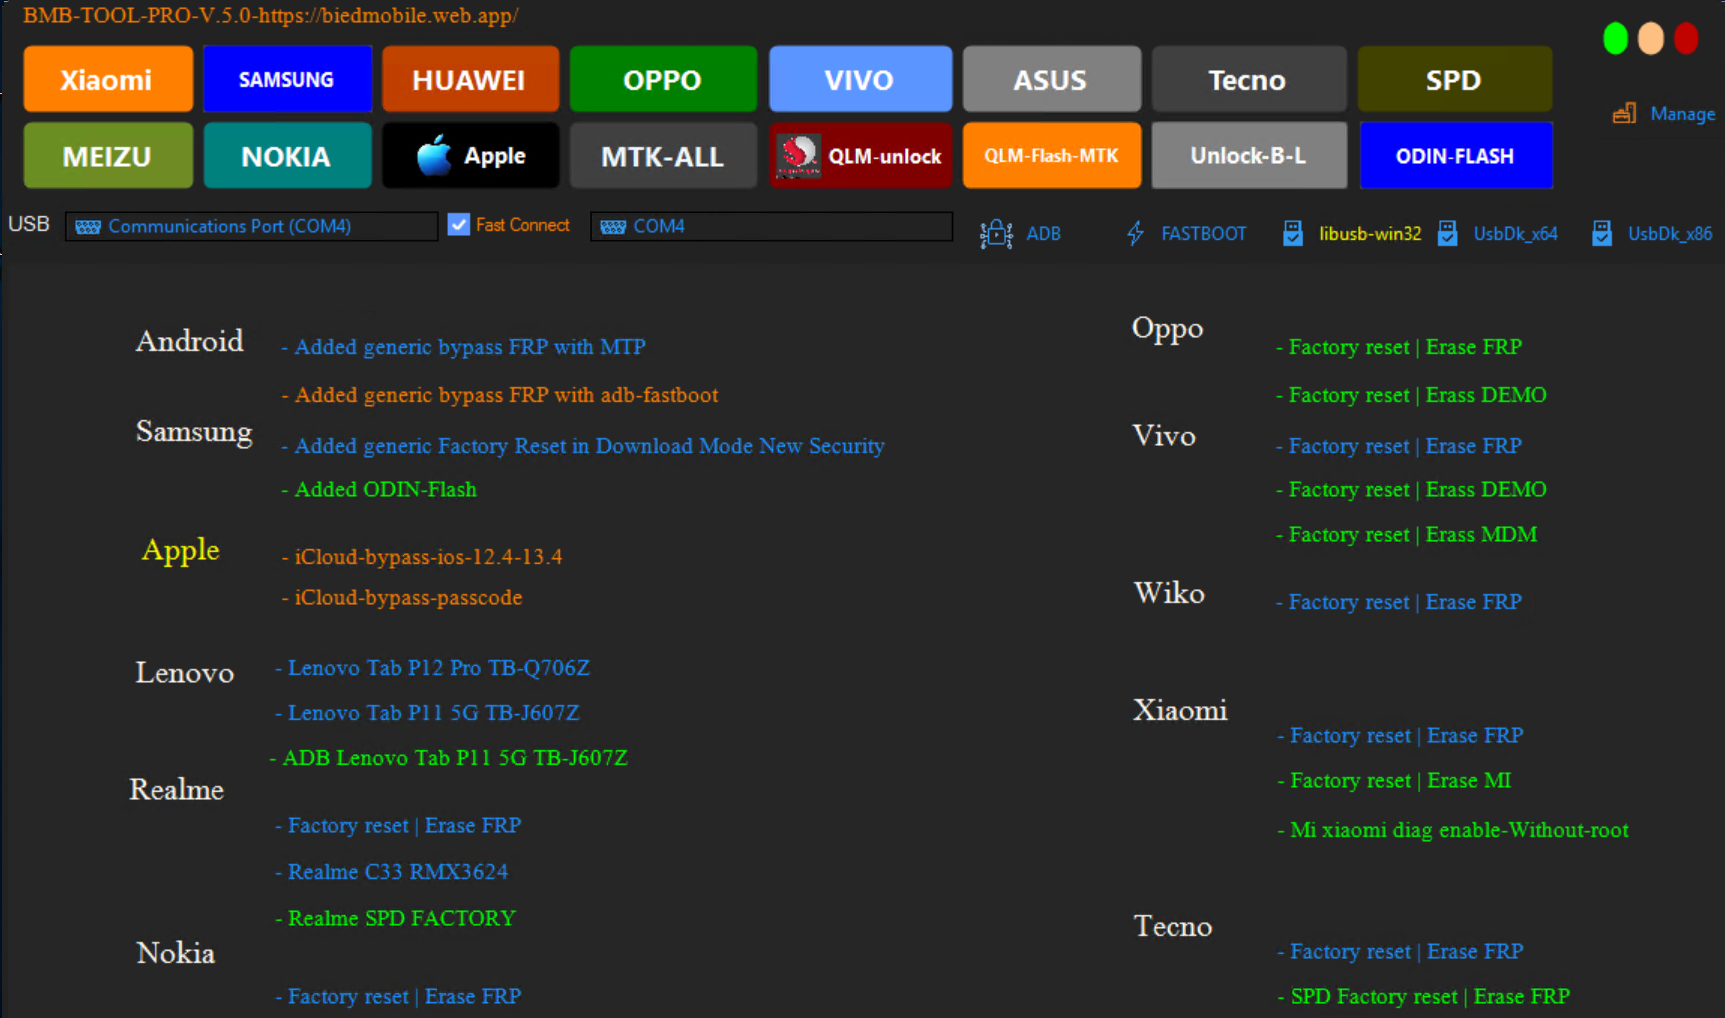Switch to the HUAWEI tab
1725x1018 pixels.
pos(470,79)
